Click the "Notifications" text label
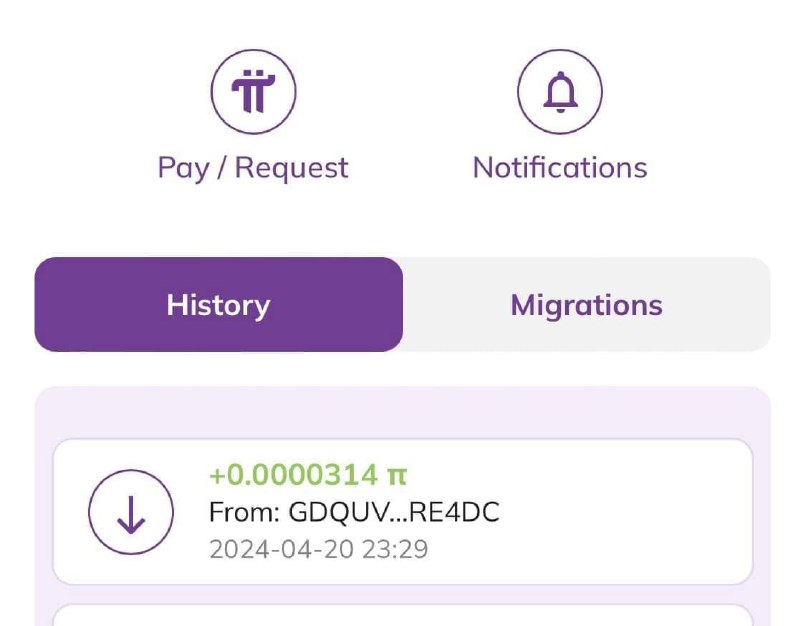The height and width of the screenshot is (626, 800). click(x=560, y=167)
